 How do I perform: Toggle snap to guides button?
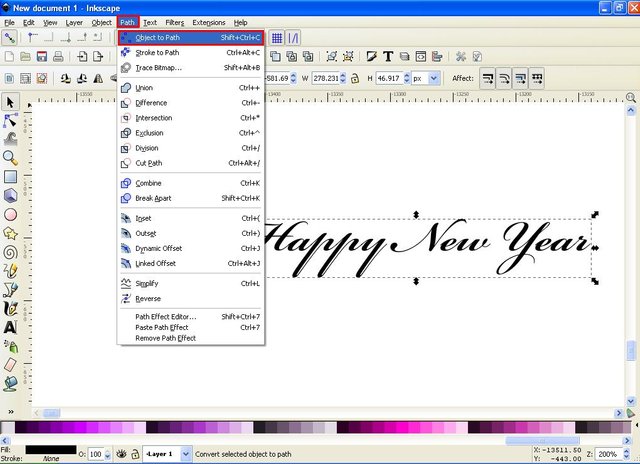tap(293, 38)
